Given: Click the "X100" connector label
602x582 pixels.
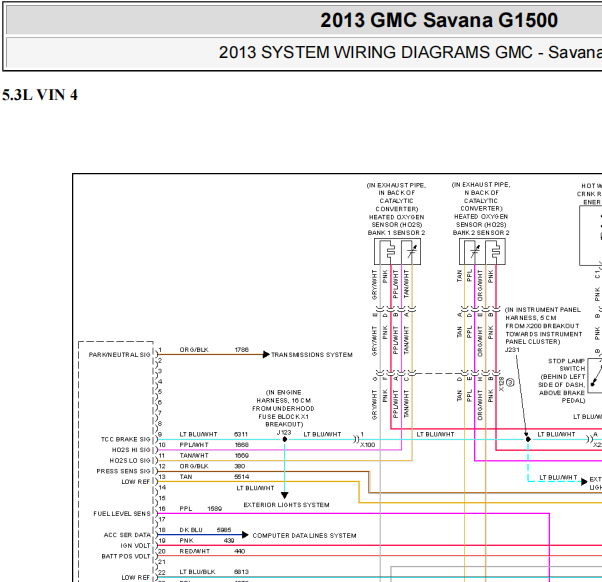Looking at the screenshot, I should [x=367, y=445].
